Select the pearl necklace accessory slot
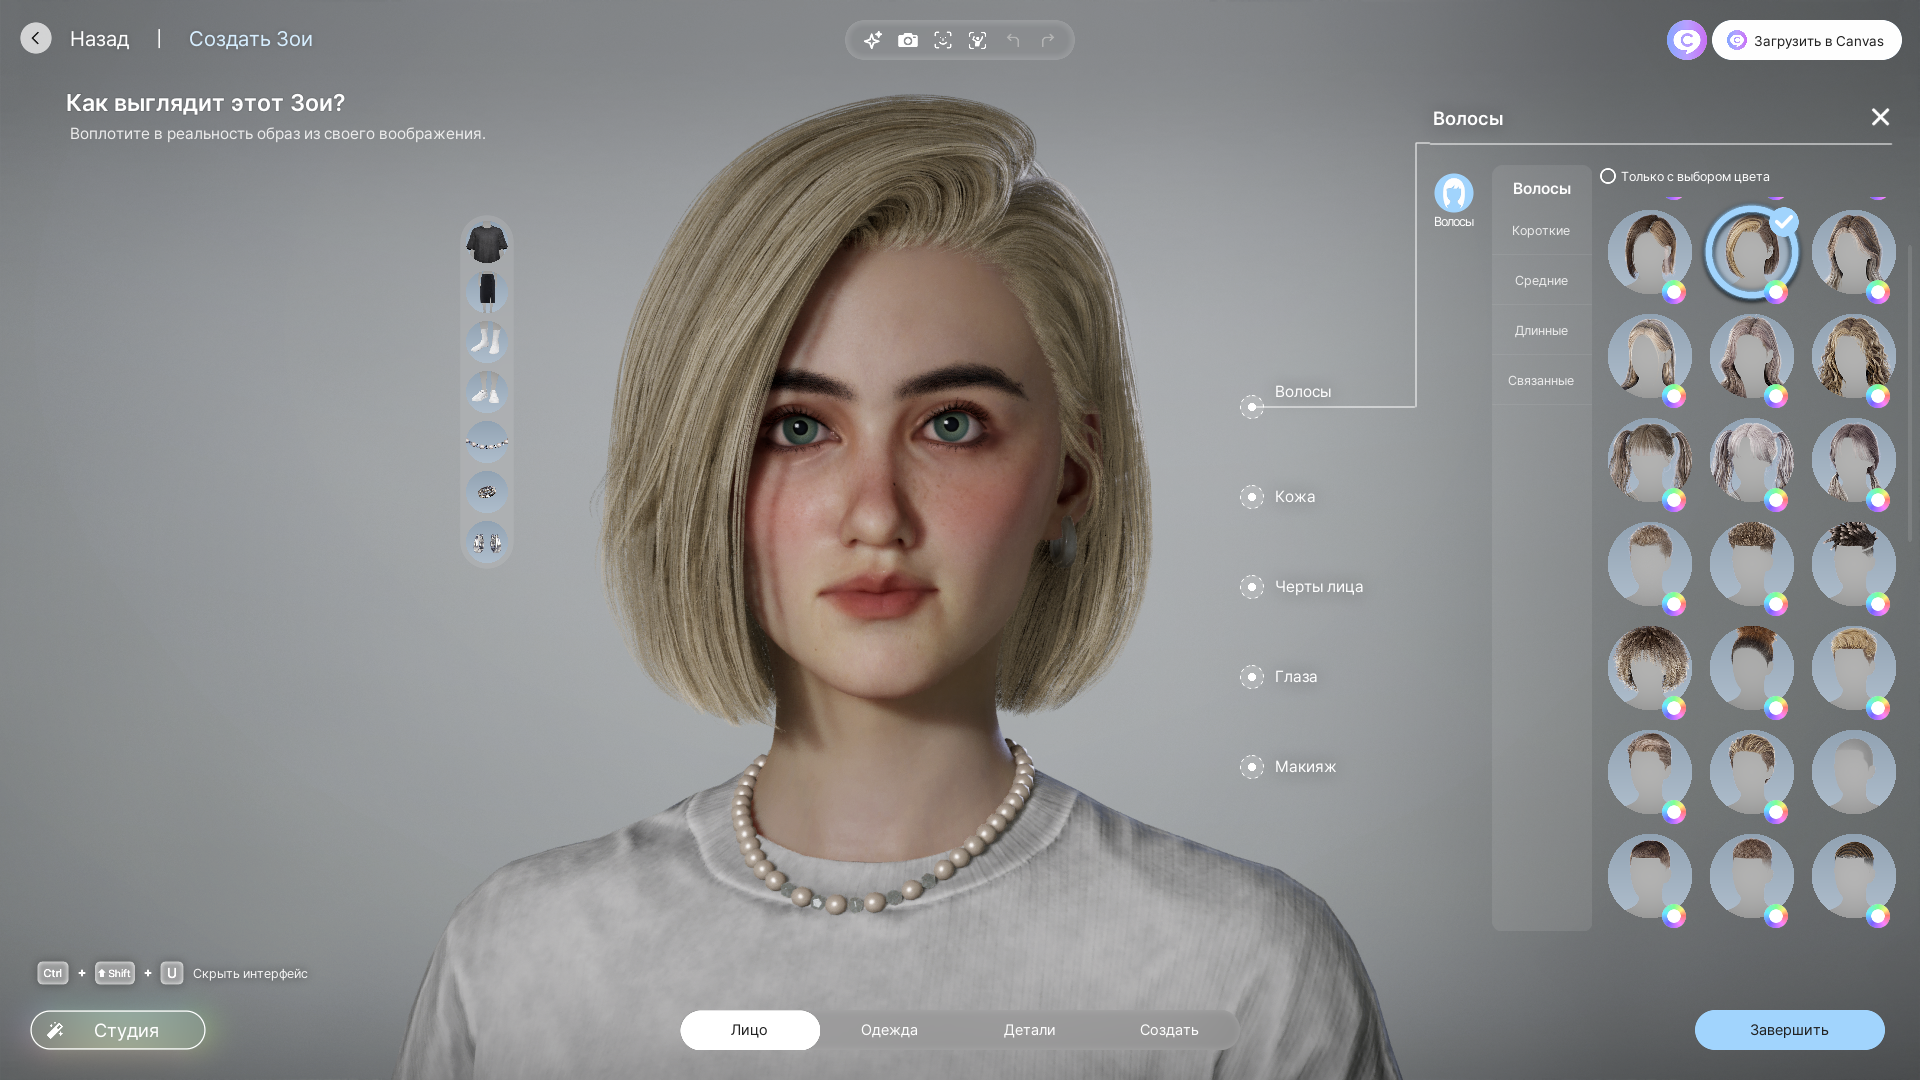 coord(487,442)
